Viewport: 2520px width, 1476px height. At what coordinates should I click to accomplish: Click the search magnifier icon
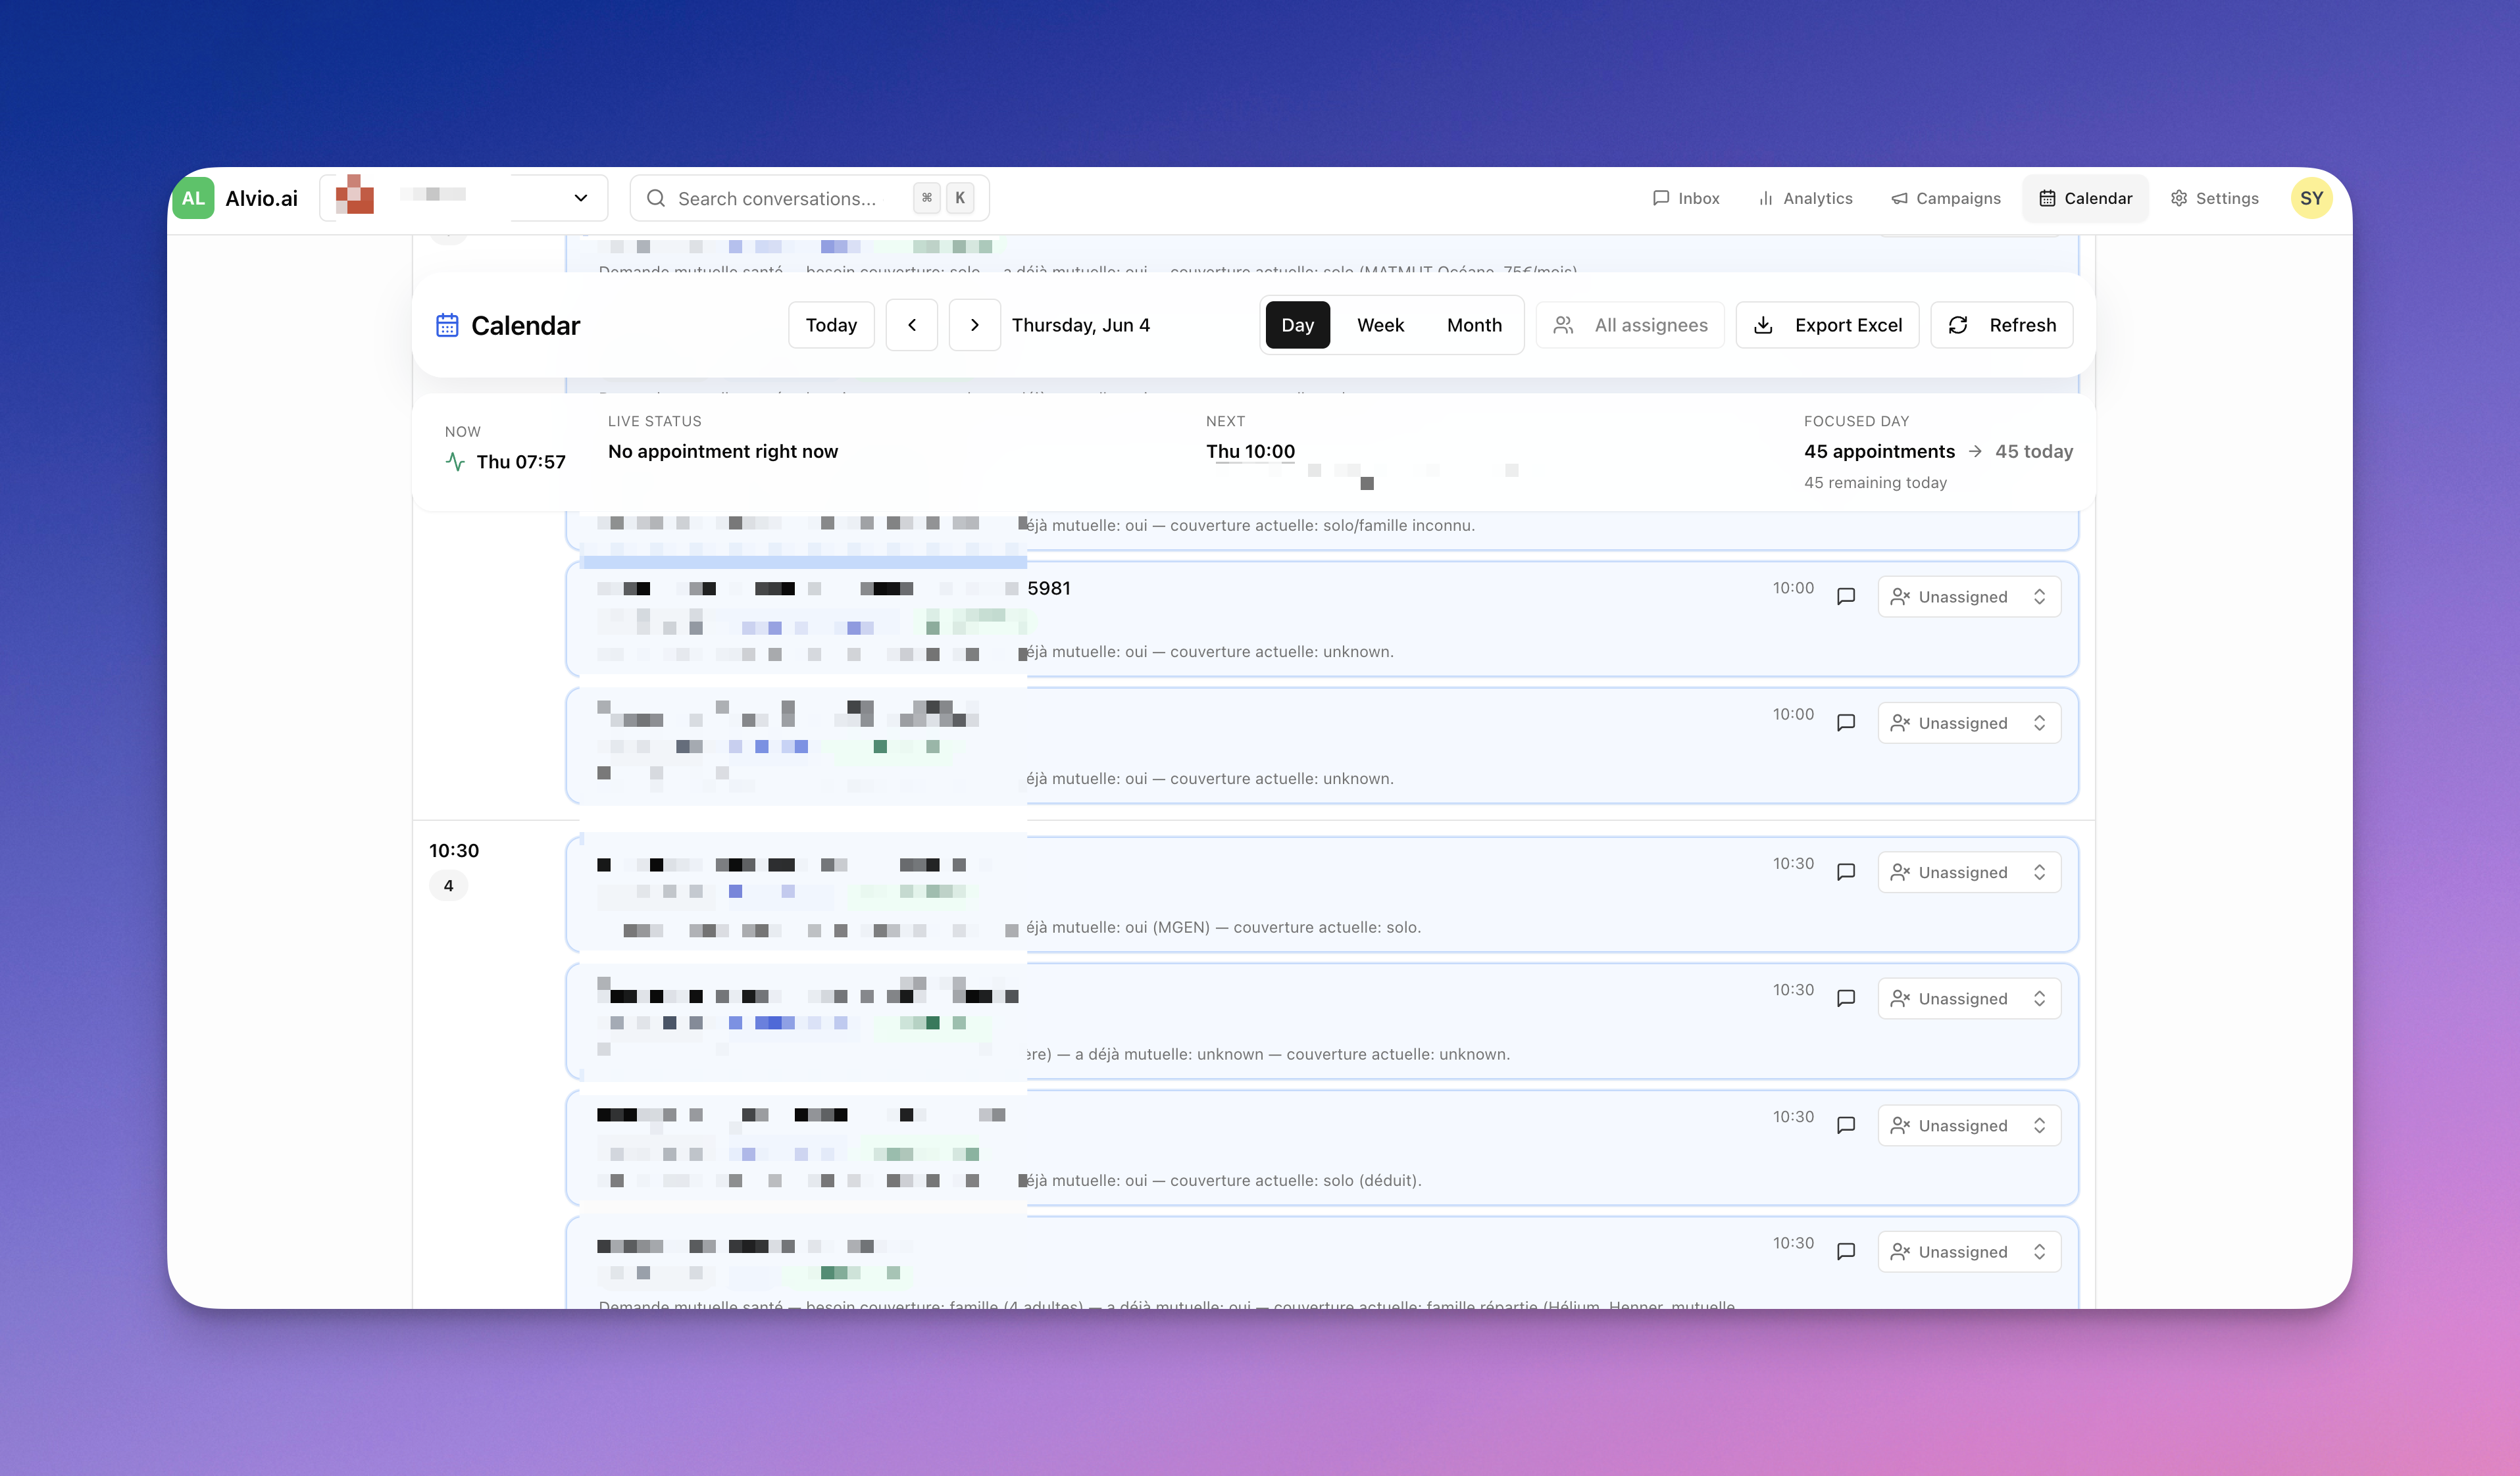(656, 198)
